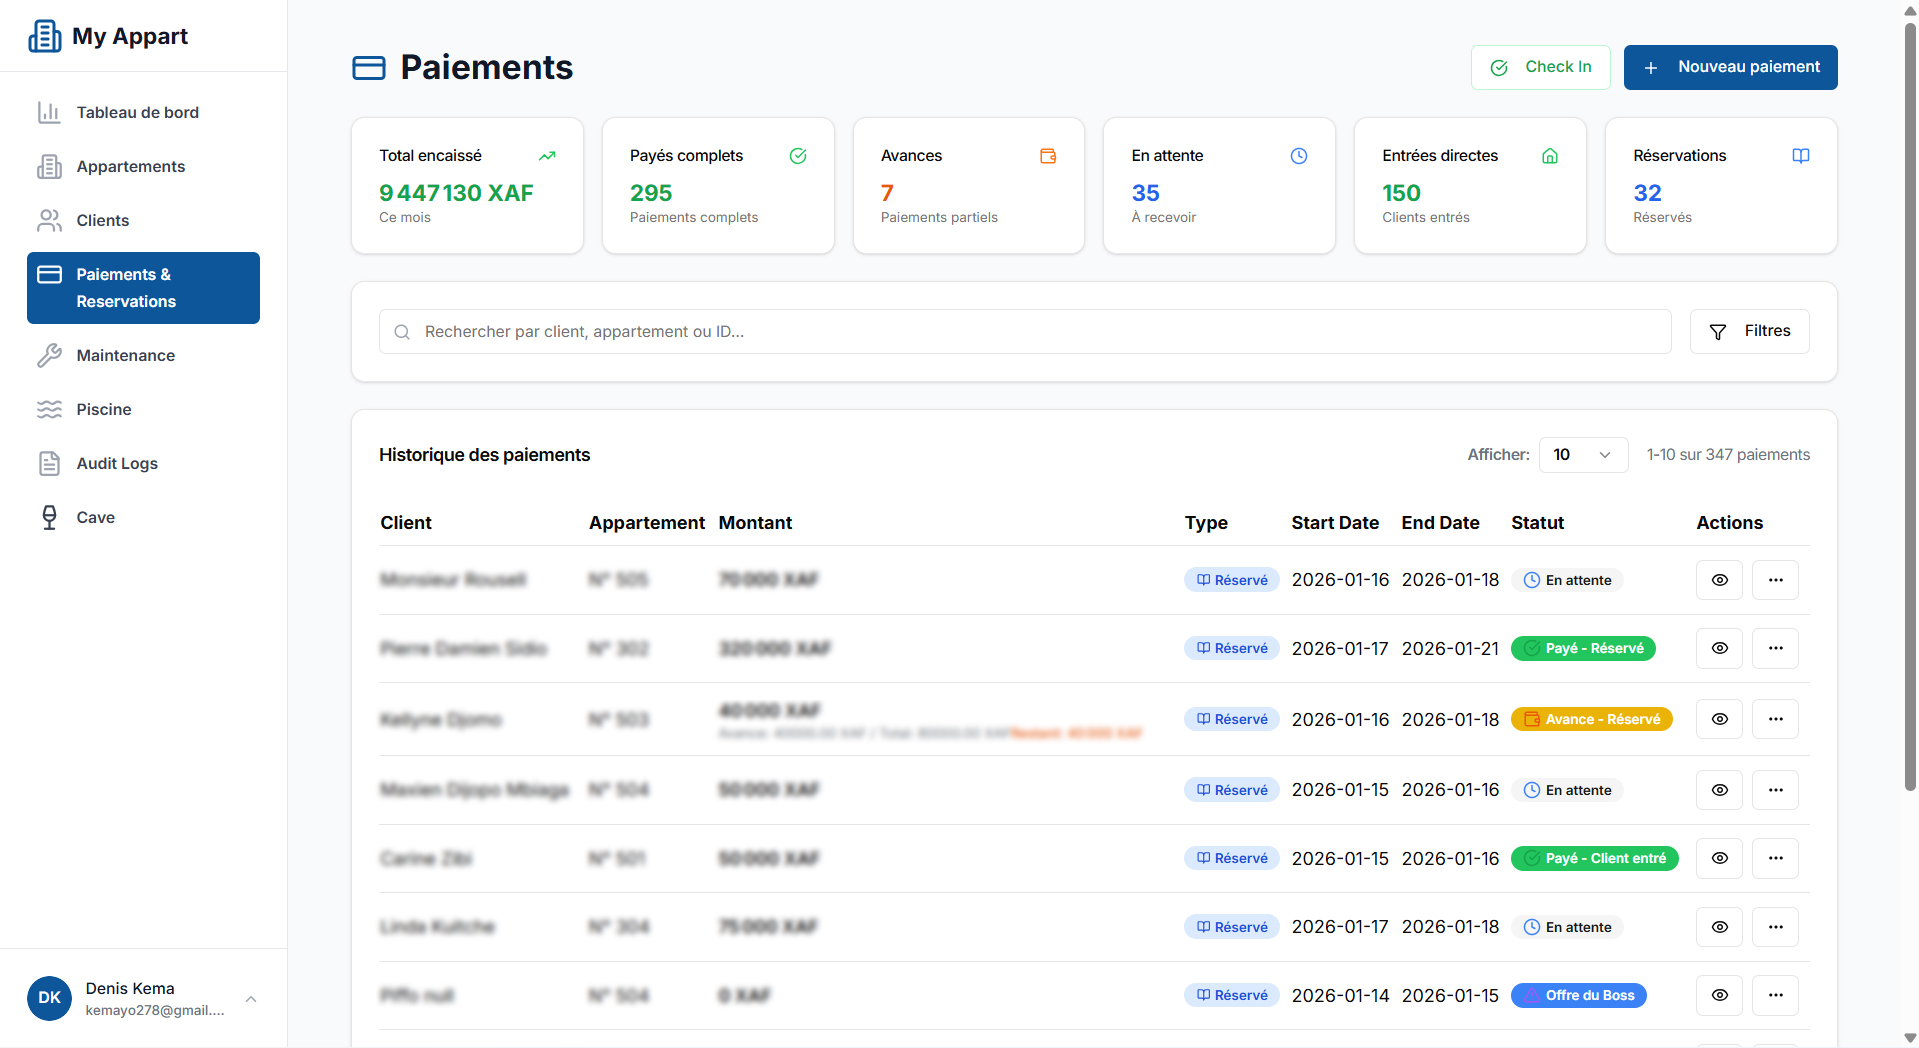Viewport: 1919px width, 1048px height.
Task: Open the Afficher rows-per-page dropdown
Action: point(1582,455)
